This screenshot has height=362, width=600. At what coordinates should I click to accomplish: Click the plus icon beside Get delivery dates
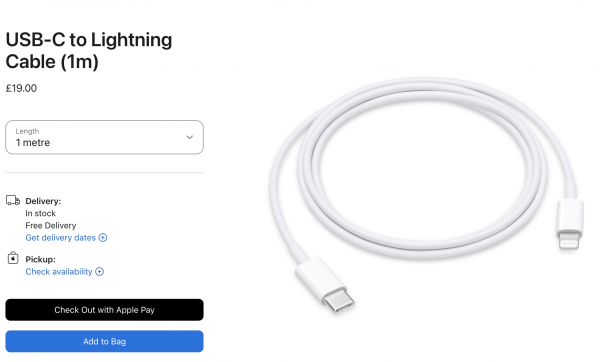pyautogui.click(x=103, y=238)
